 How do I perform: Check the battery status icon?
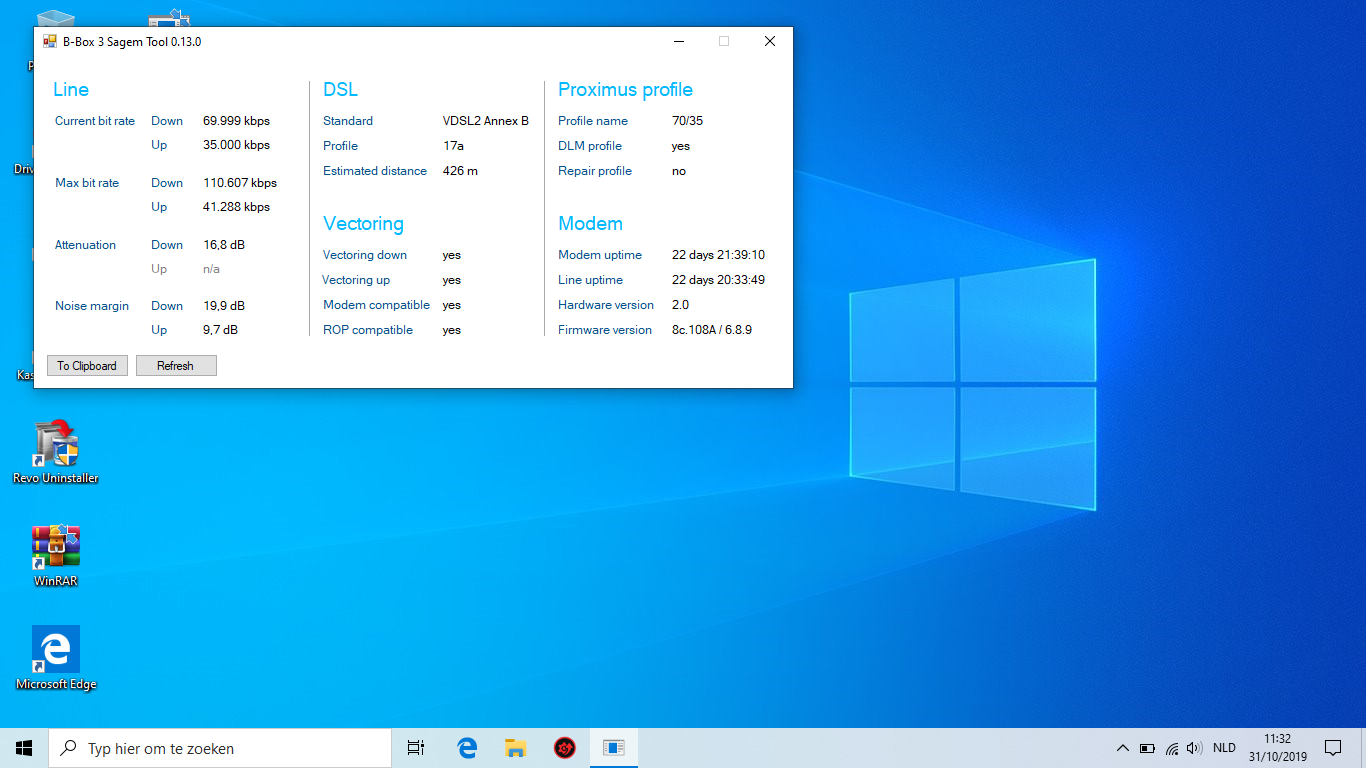[x=1147, y=748]
